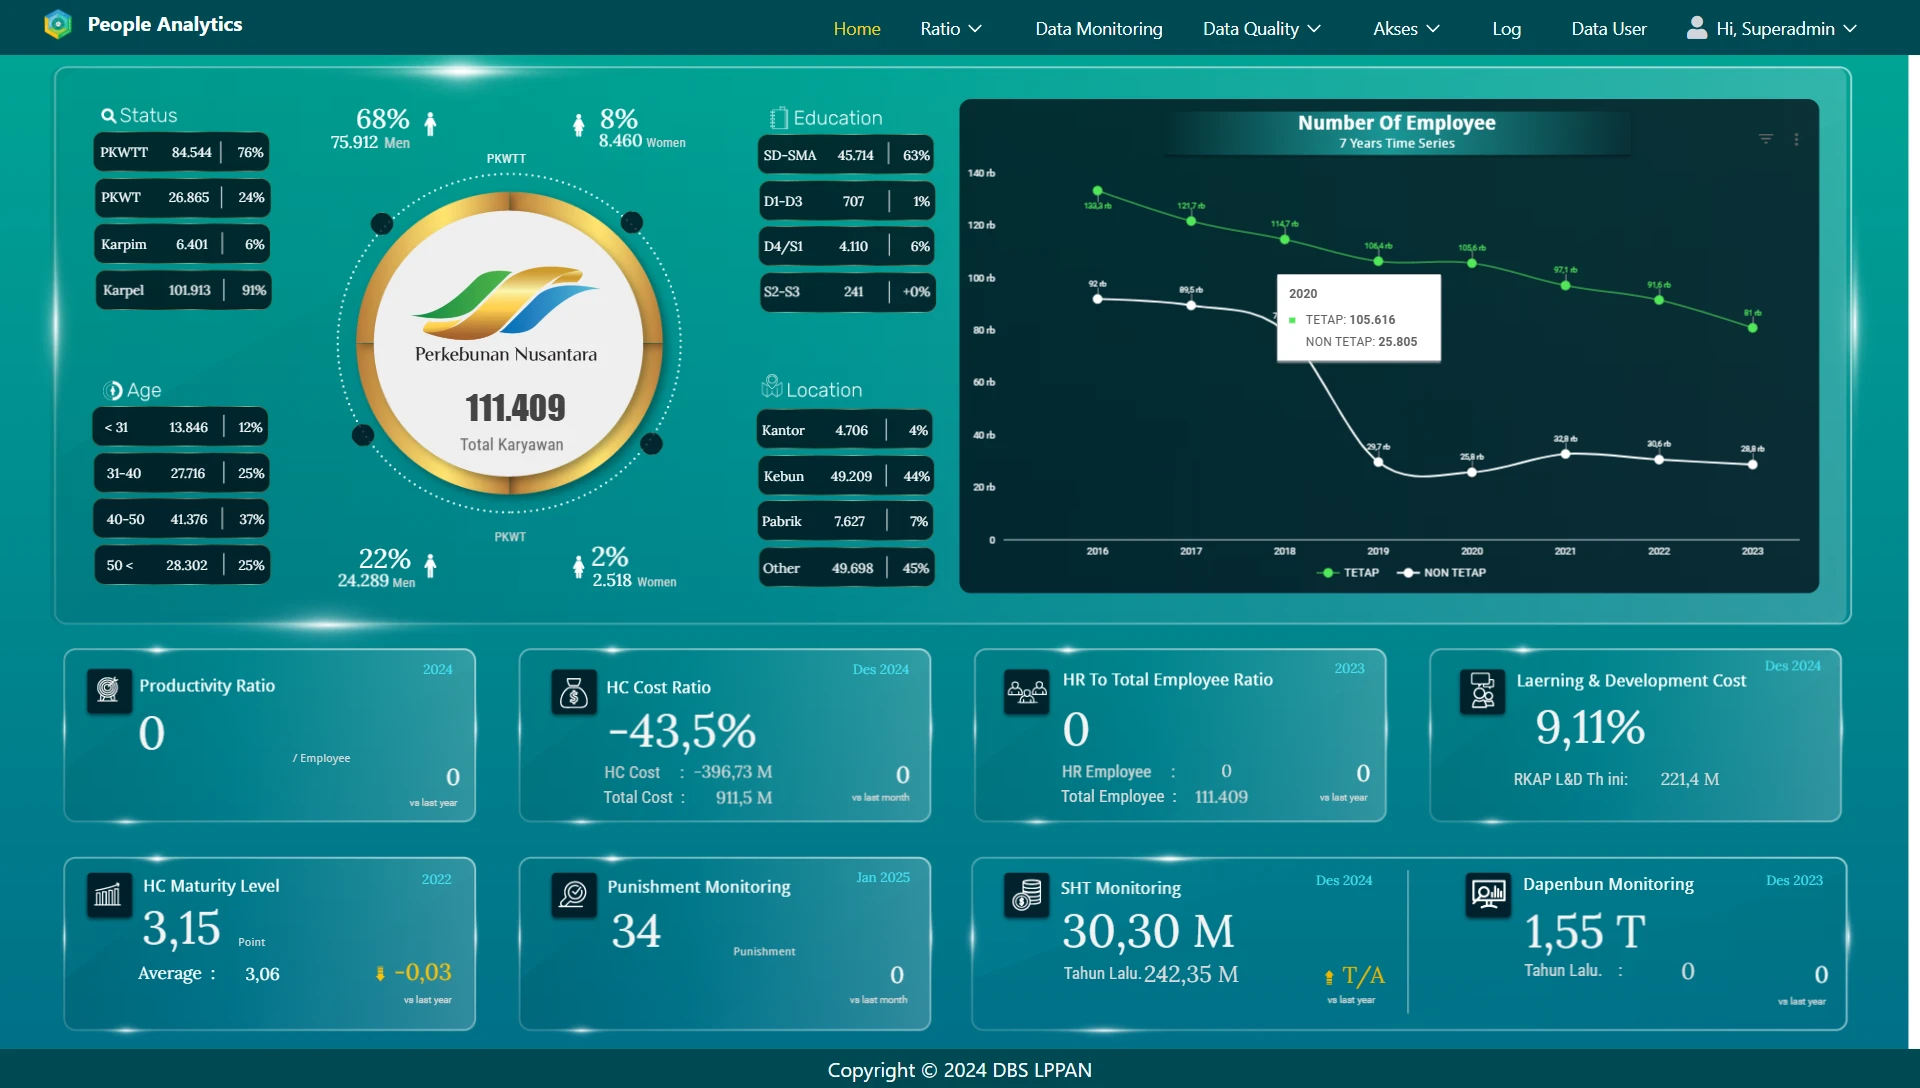This screenshot has width=1920, height=1088.
Task: Open Data Monitoring from the navigation bar
Action: (1097, 28)
